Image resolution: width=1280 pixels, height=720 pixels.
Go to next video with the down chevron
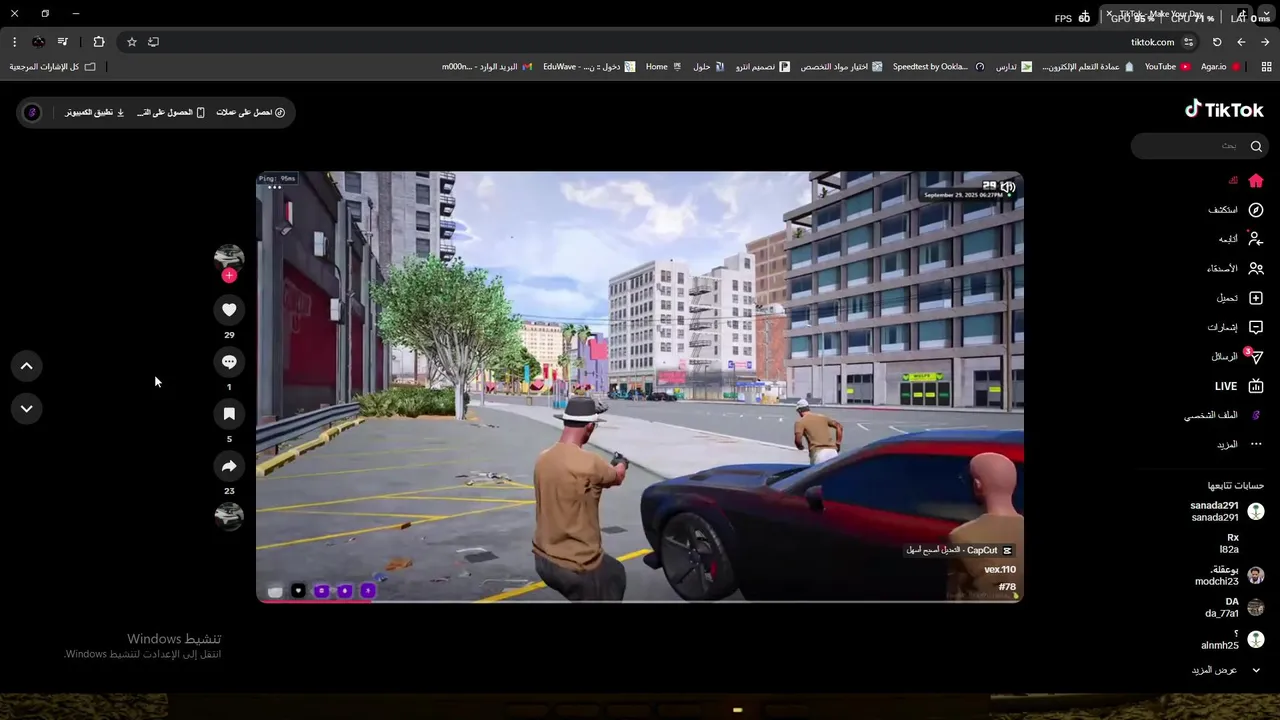click(x=27, y=408)
